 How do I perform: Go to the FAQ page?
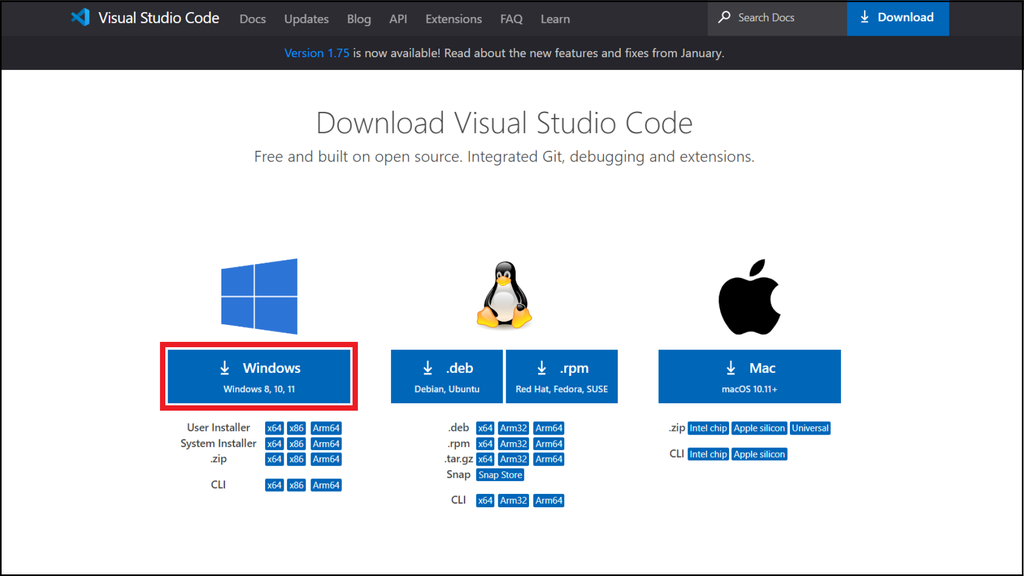pyautogui.click(x=511, y=18)
